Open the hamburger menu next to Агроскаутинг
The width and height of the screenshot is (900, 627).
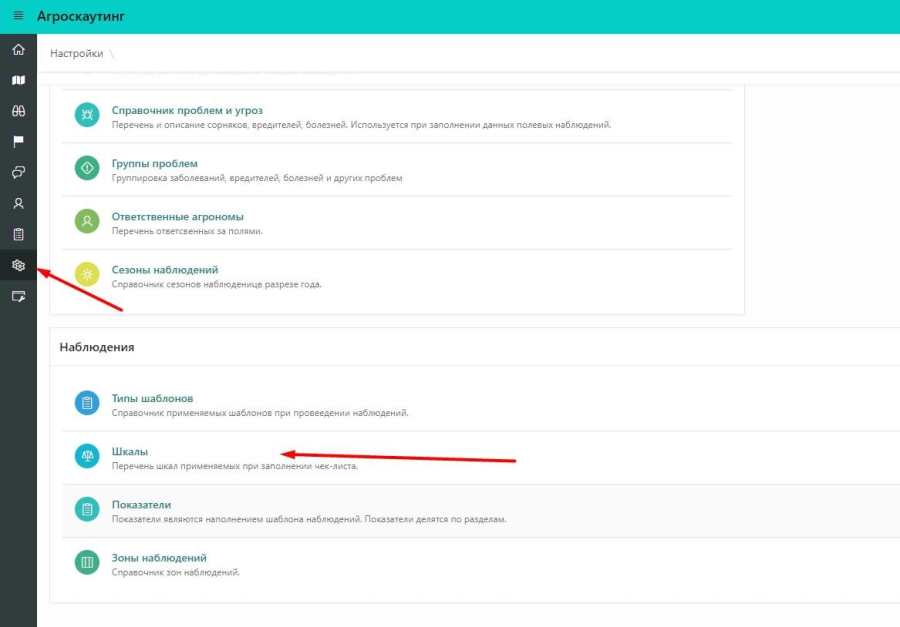pyautogui.click(x=18, y=16)
